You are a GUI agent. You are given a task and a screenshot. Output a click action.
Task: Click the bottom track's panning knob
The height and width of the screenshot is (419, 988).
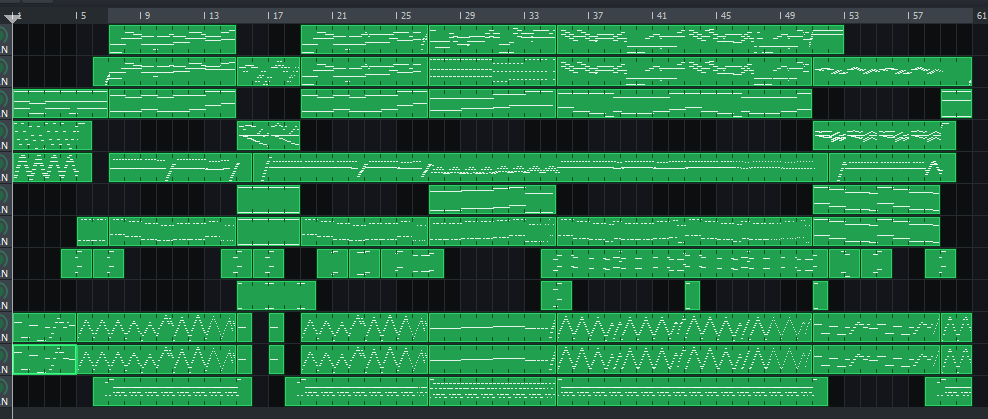(x=3, y=391)
